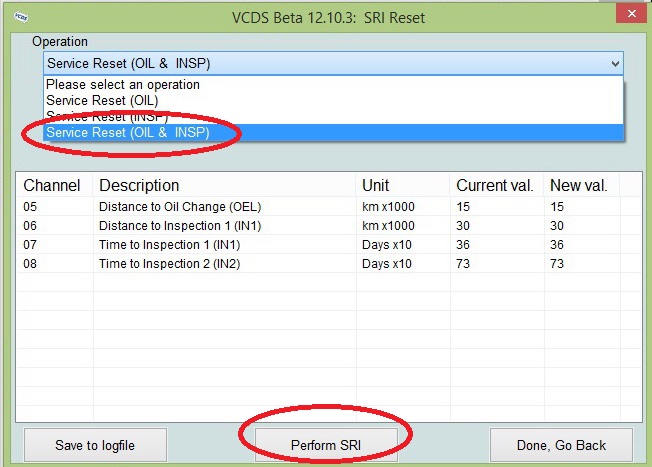This screenshot has height=467, width=652.
Task: Select channel 08 row cell
Action: pyautogui.click(x=30, y=264)
